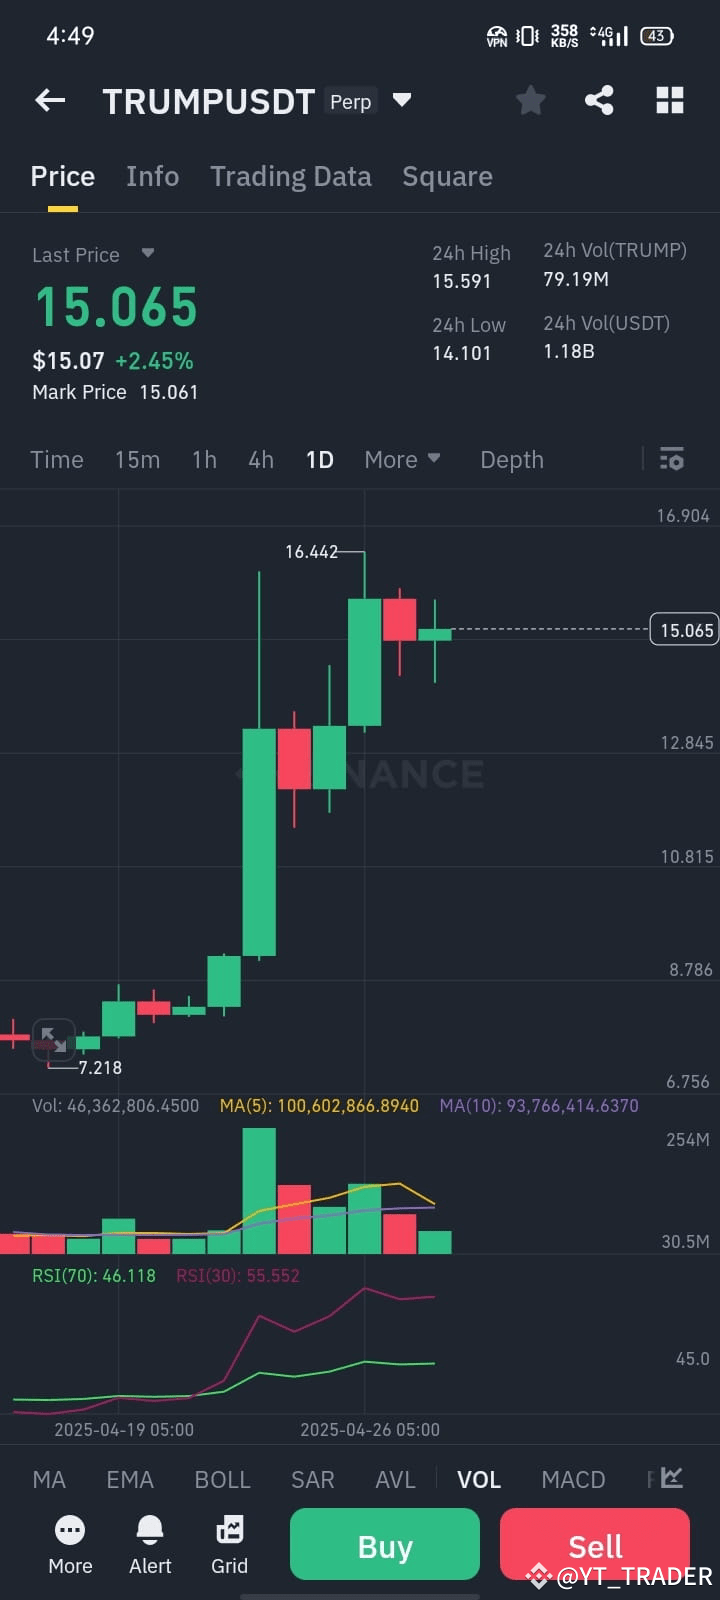Toggle the EMA indicator overlay
Screen dimensions: 720x1600
pyautogui.click(x=130, y=1479)
